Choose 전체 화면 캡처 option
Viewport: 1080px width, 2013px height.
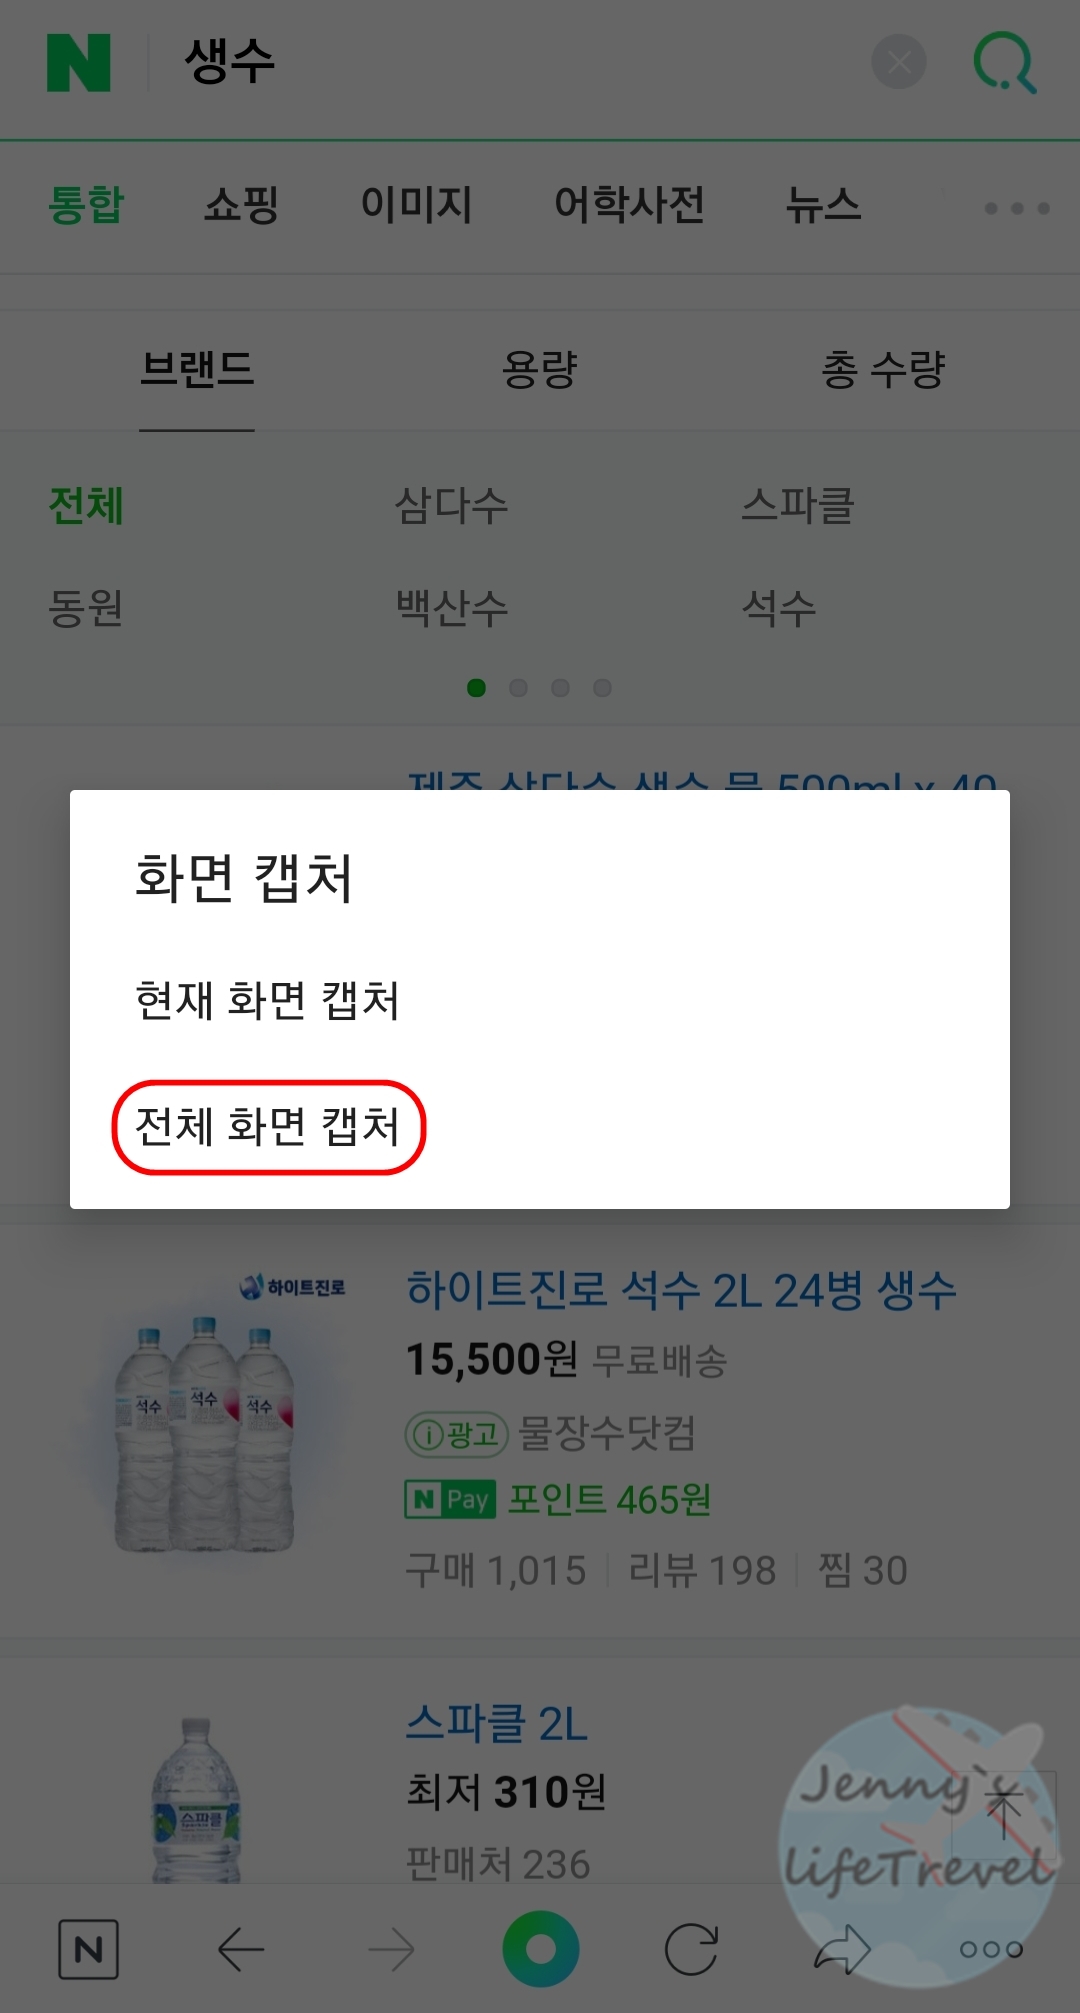(268, 1127)
